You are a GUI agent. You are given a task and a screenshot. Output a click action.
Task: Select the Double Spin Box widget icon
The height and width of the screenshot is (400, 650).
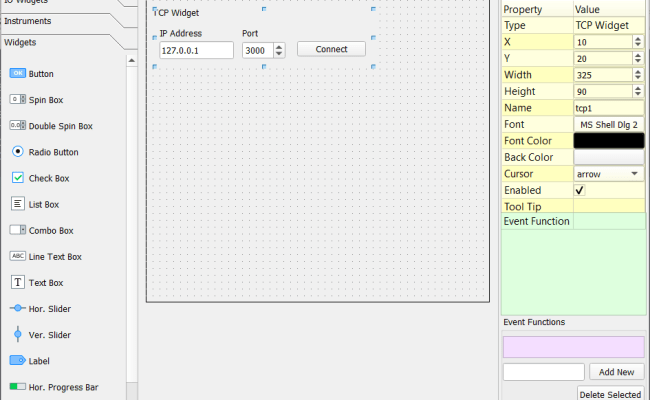coord(17,125)
